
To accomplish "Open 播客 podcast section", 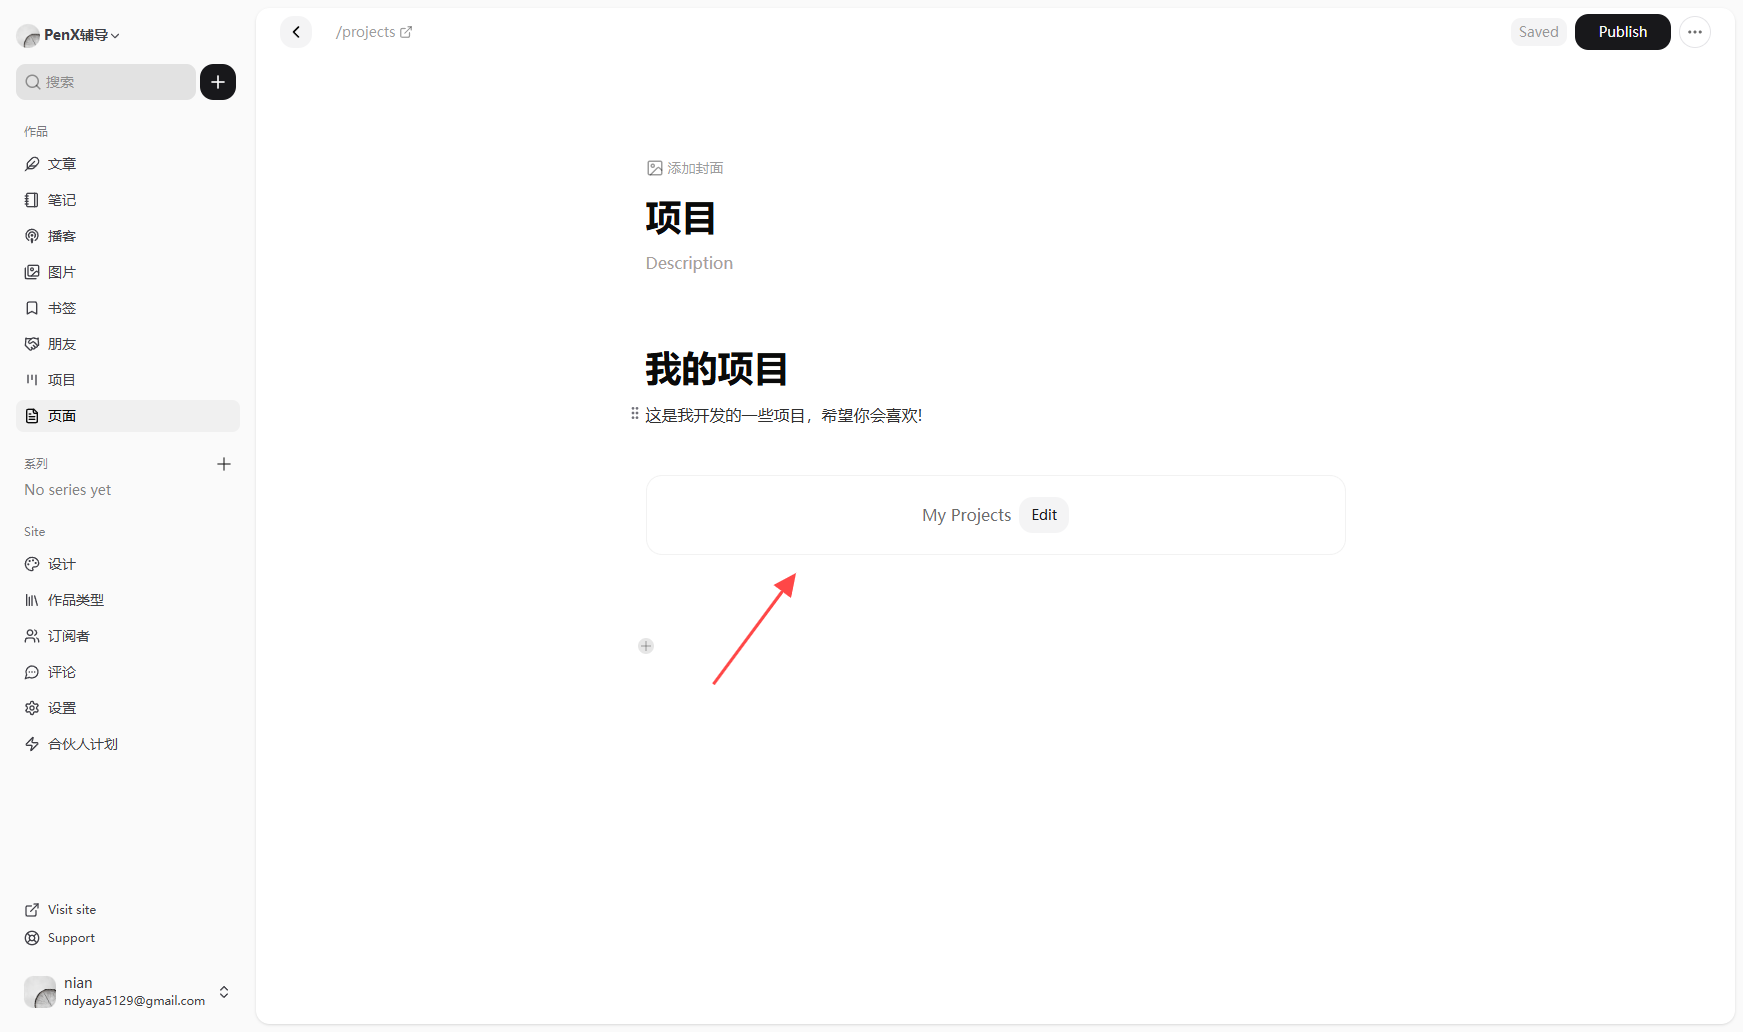I will (62, 236).
